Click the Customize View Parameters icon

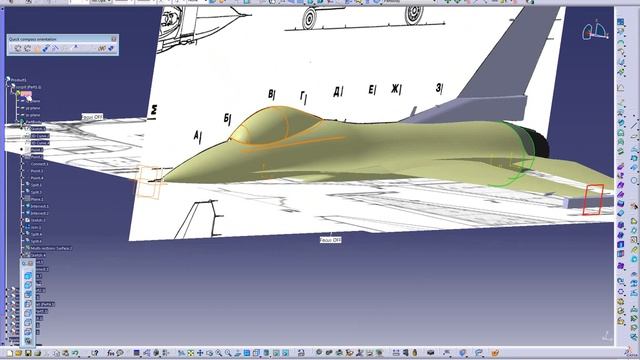[28, 340]
